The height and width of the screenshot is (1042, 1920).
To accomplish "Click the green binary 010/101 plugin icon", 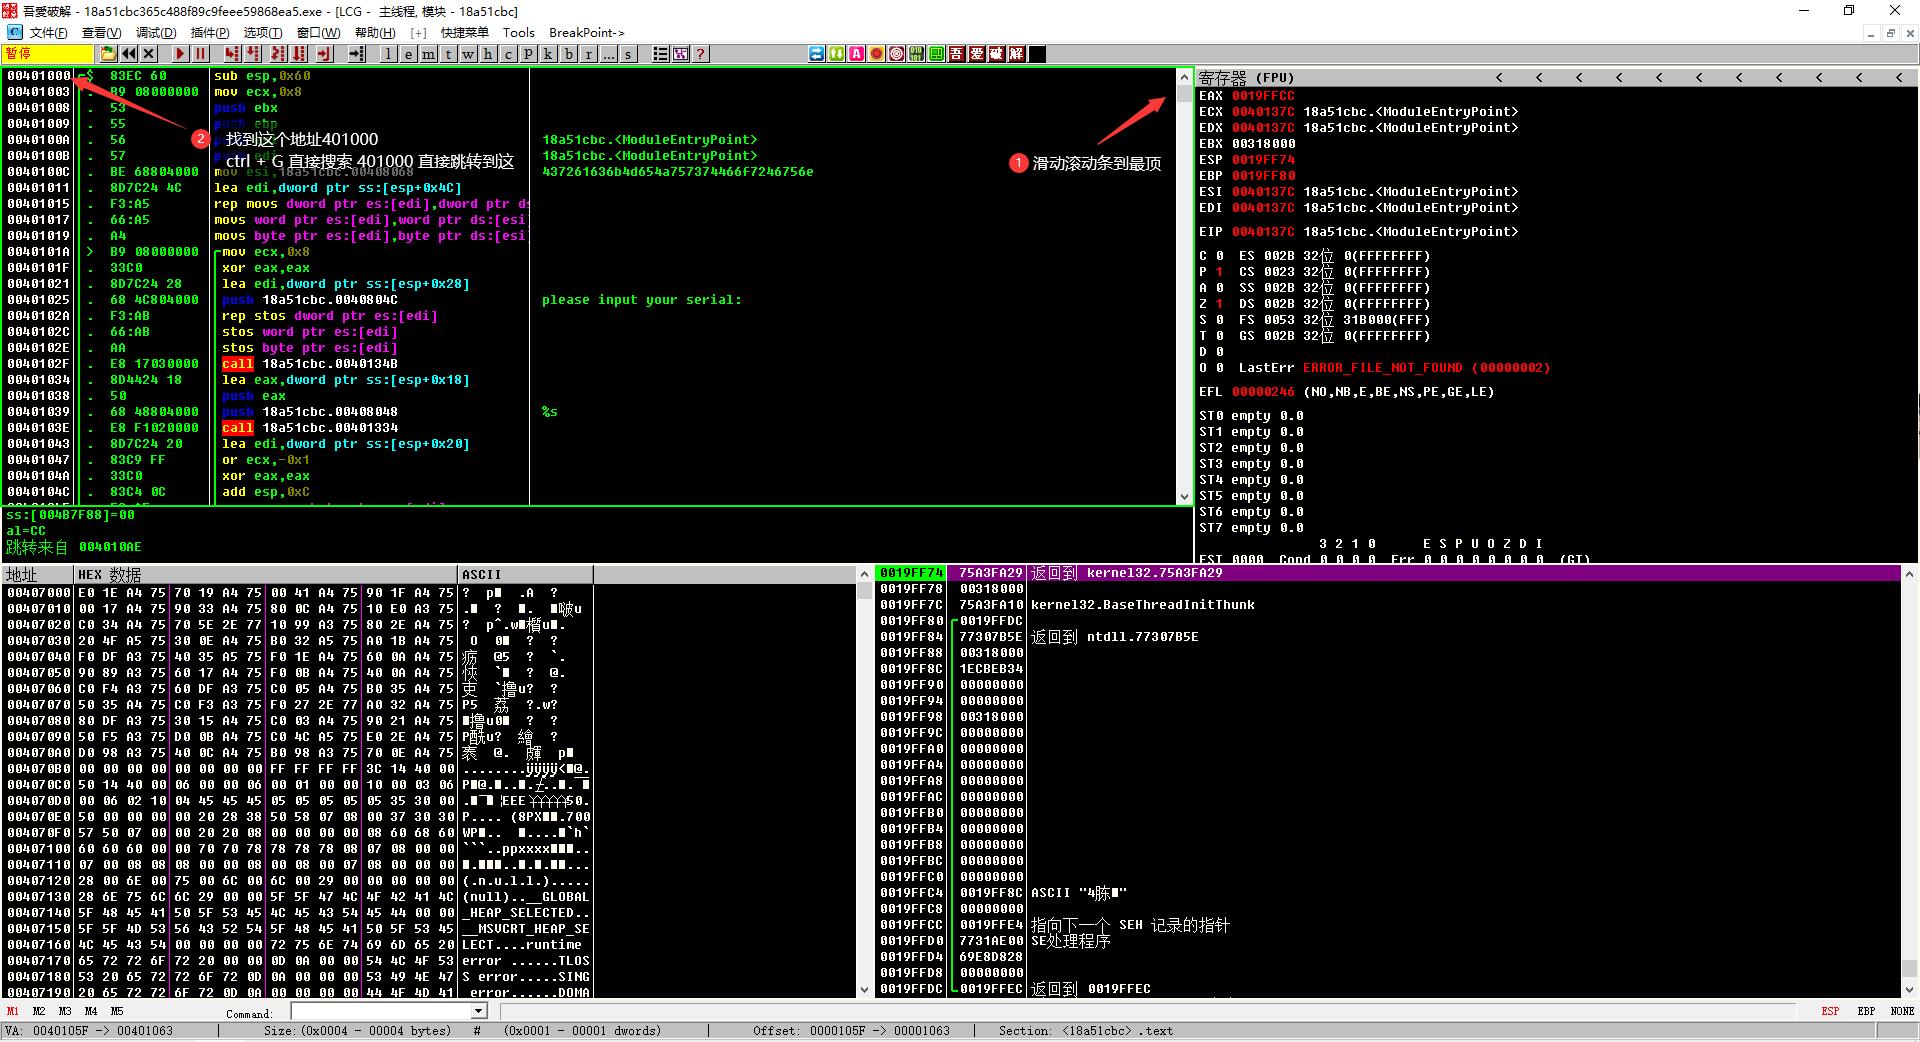I will click(x=917, y=54).
